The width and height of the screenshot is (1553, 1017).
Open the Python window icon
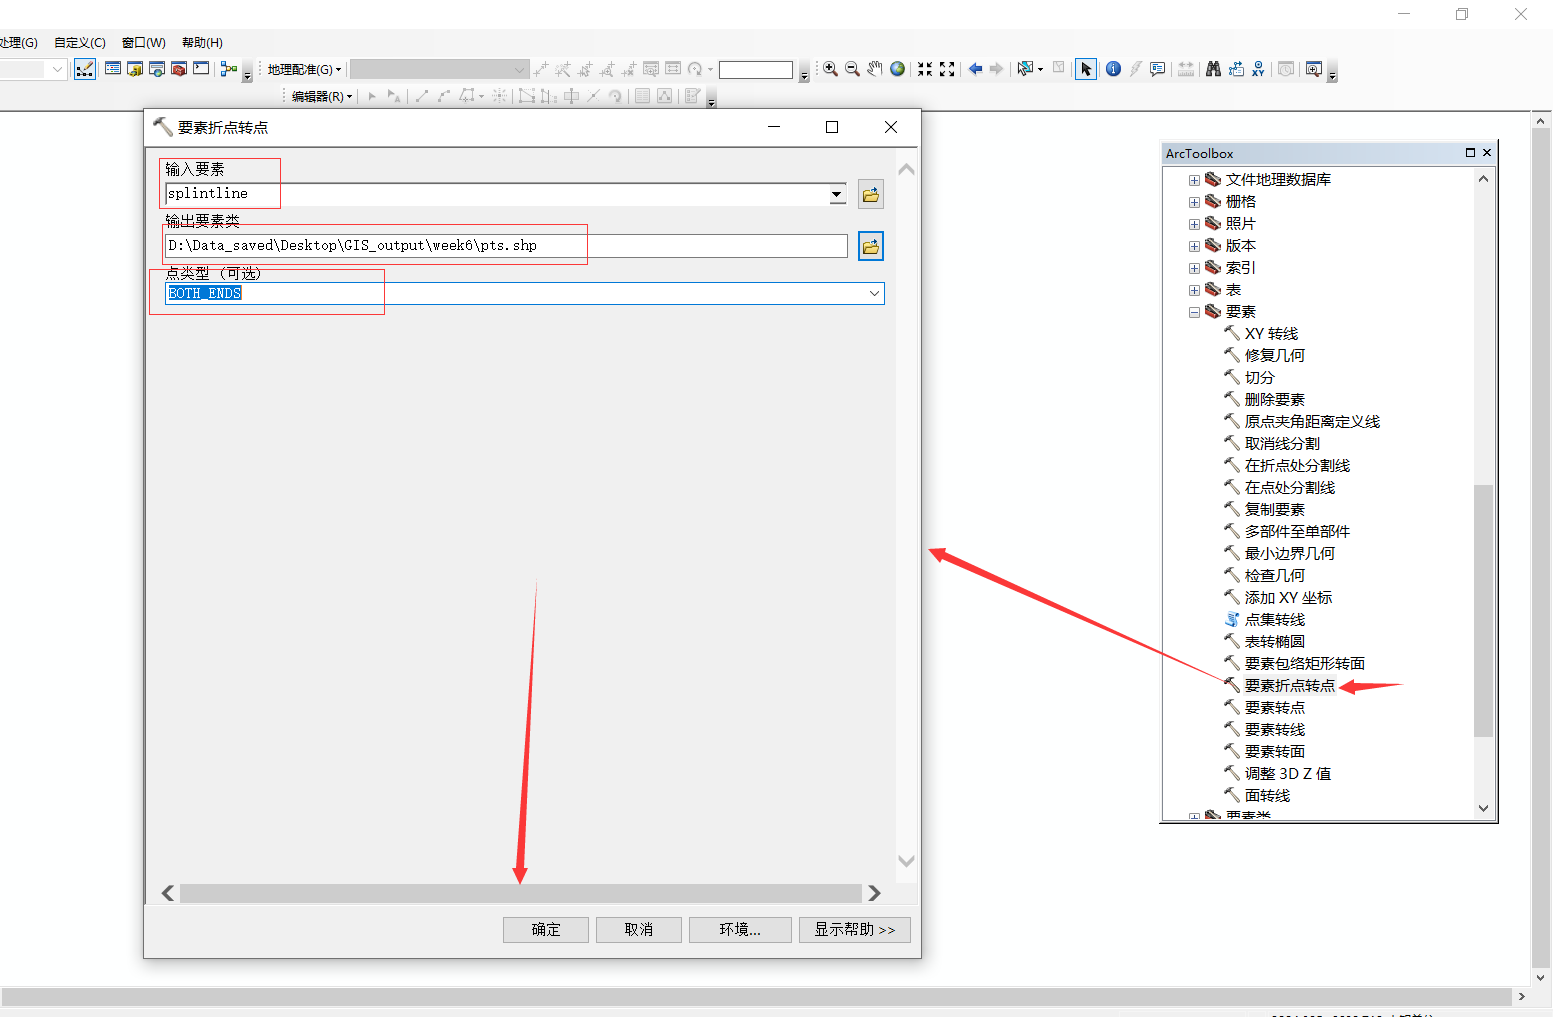coord(201,69)
